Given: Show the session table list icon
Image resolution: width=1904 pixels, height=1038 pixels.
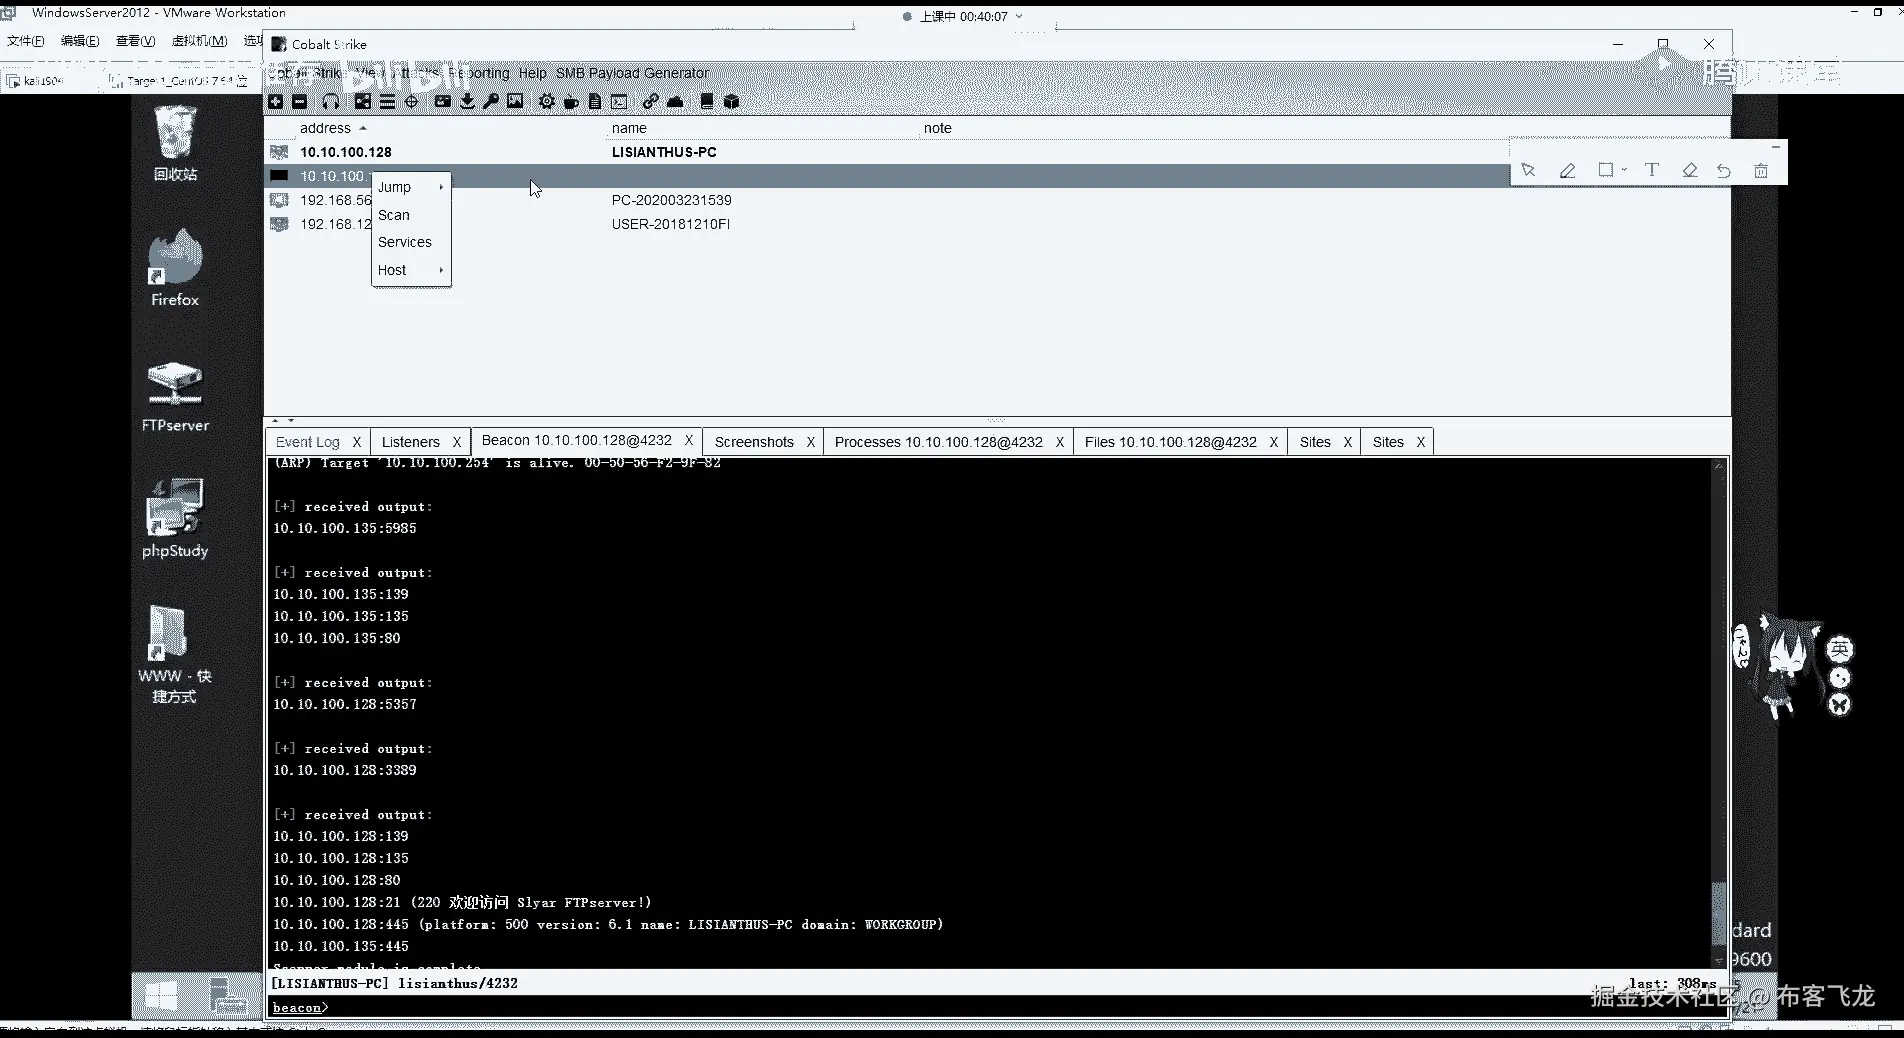Looking at the screenshot, I should [387, 101].
